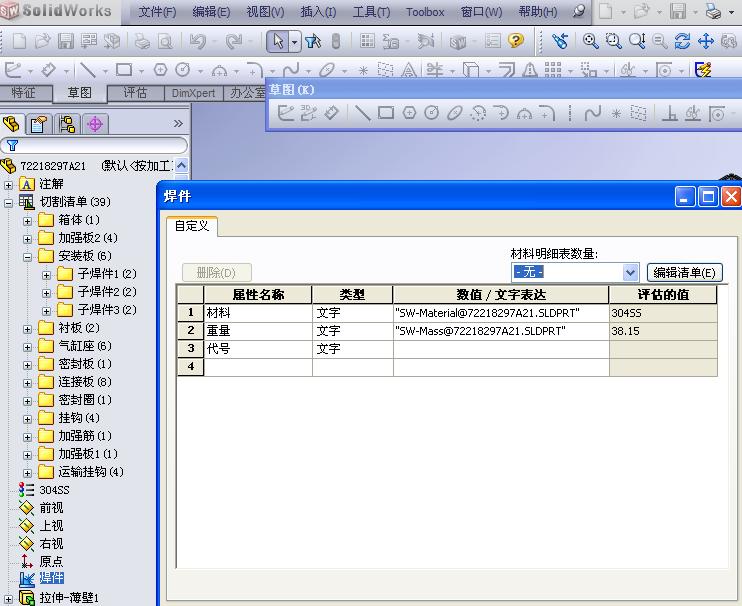Collapse the 切割清单(39) tree node
The height and width of the screenshot is (606, 742).
[8, 202]
